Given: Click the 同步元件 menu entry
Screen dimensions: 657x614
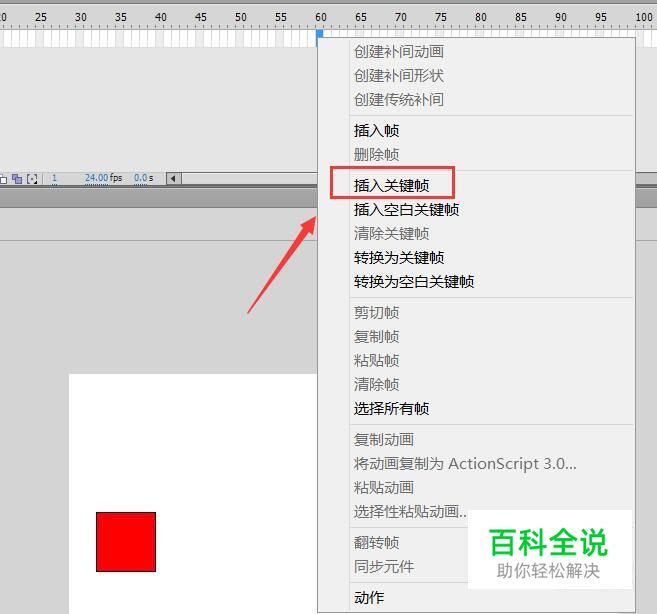Looking at the screenshot, I should 384,567.
